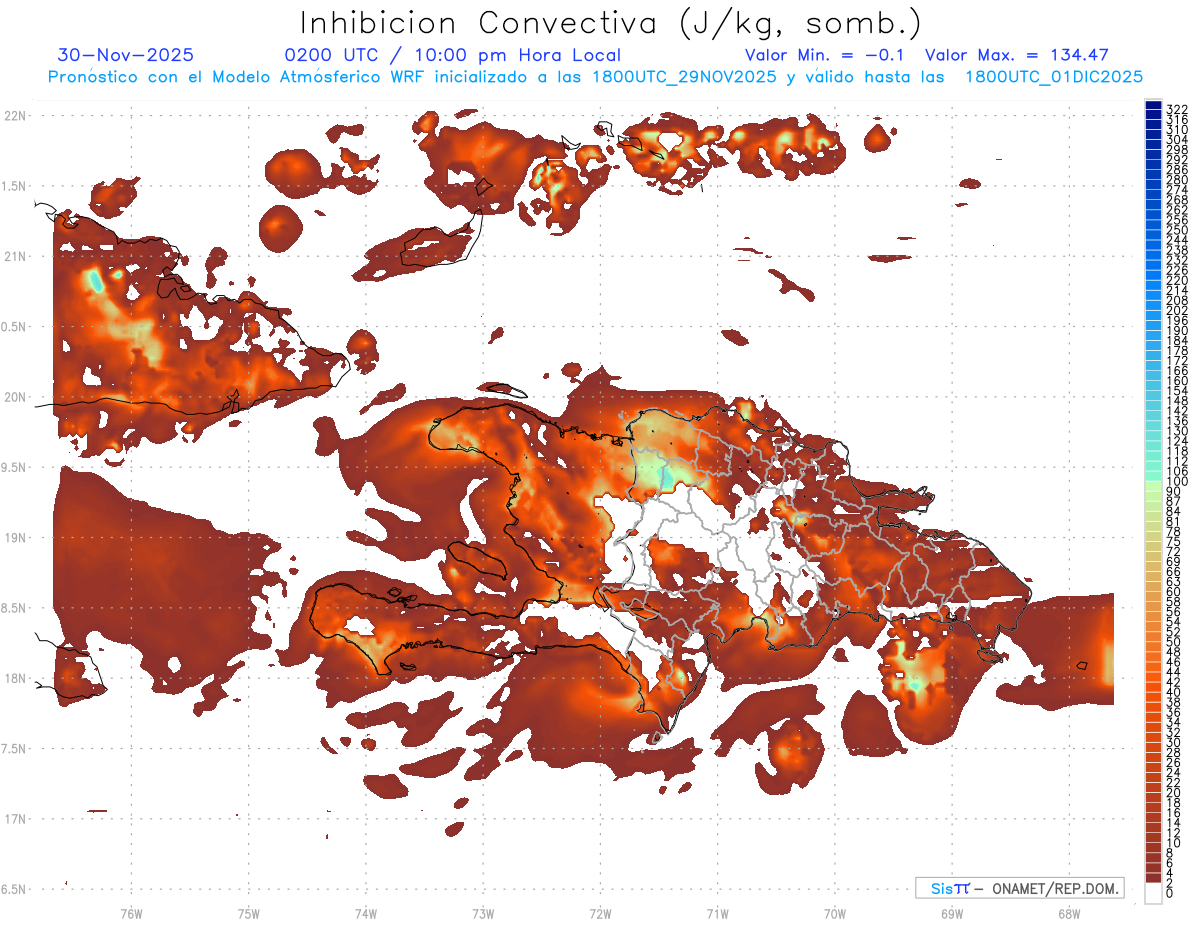The image size is (1200, 927).
Task: Click the "21N" latitude label
Action: pyautogui.click(x=14, y=257)
